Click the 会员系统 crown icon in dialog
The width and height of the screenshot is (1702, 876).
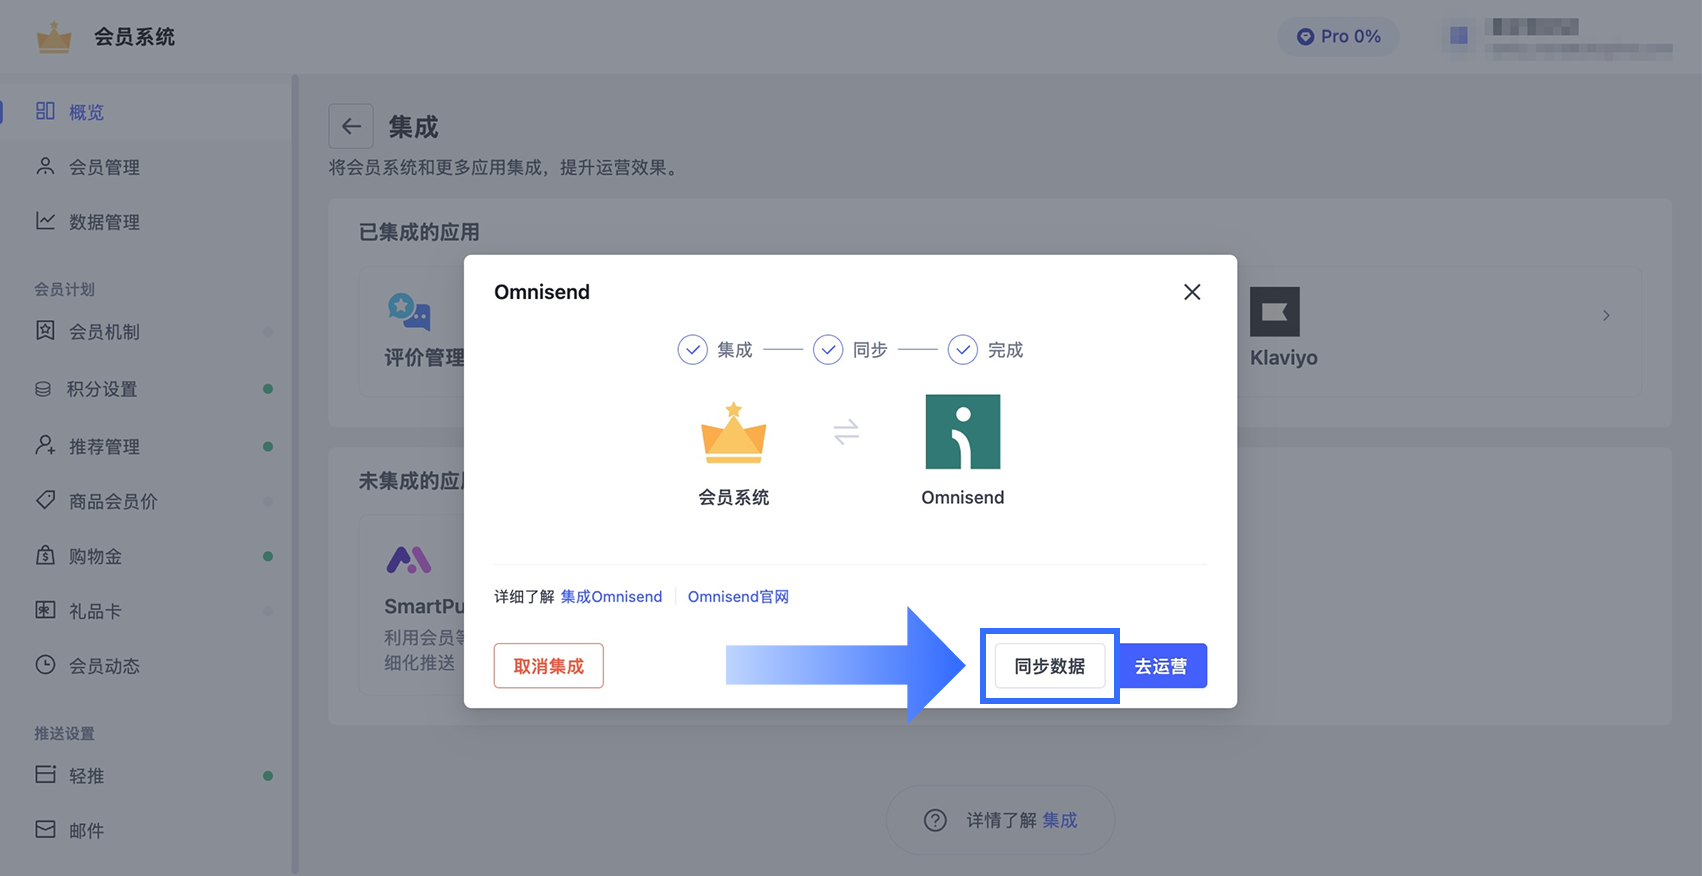(734, 432)
